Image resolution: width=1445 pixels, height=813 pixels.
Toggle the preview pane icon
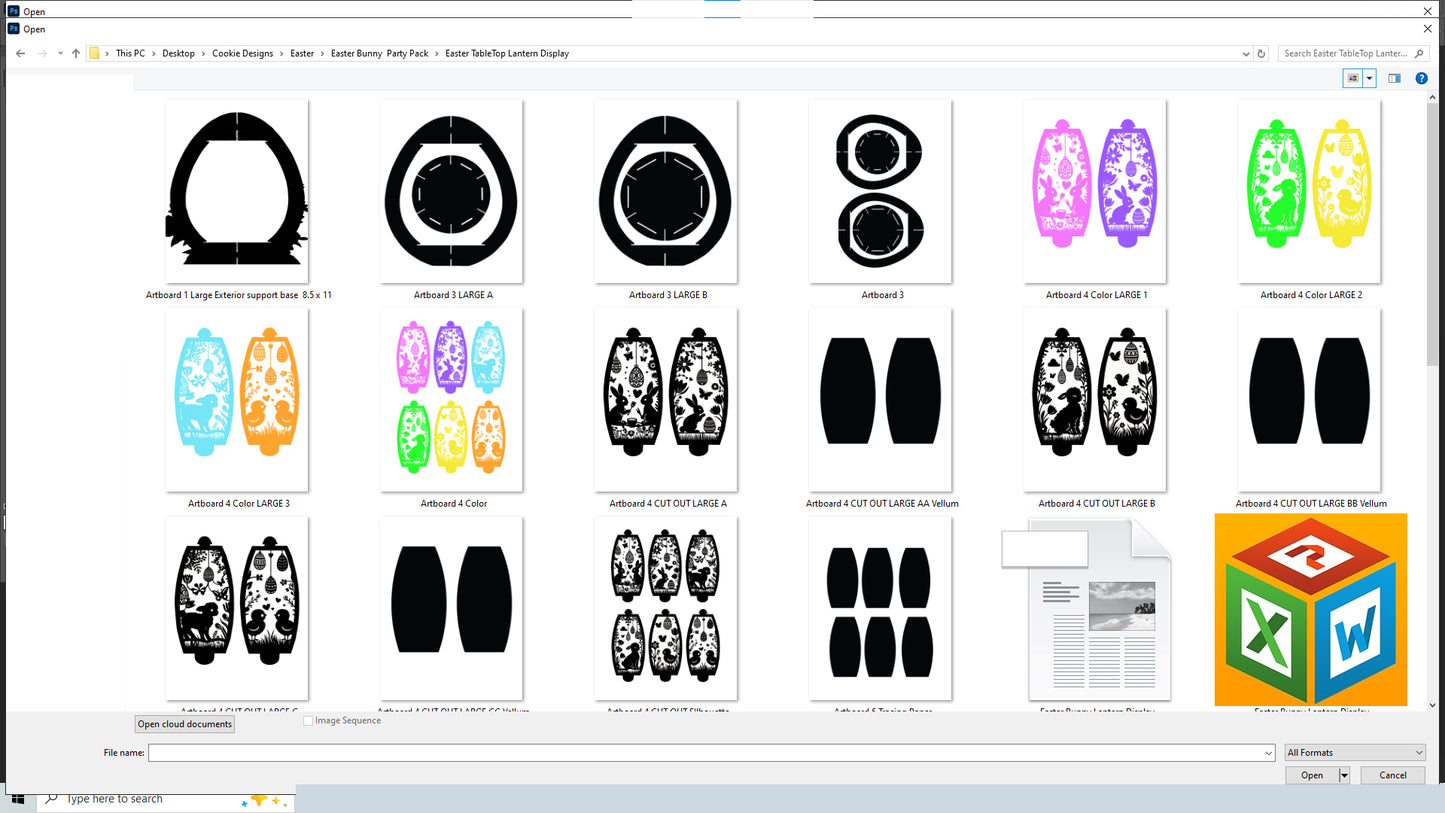point(1394,78)
